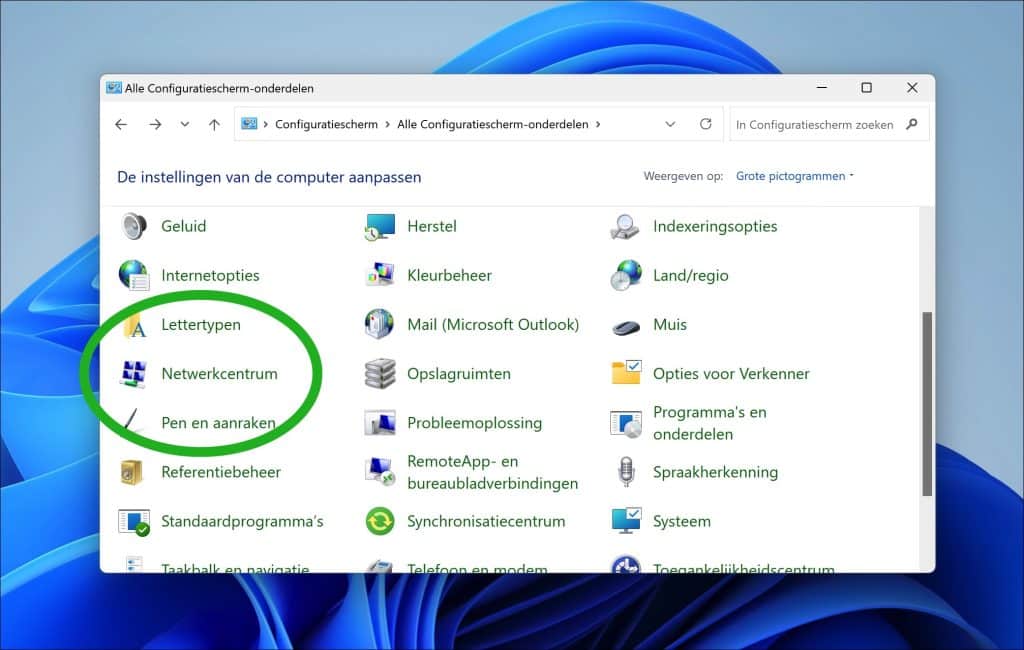Open the Muis link
1024x650 pixels.
670,325
